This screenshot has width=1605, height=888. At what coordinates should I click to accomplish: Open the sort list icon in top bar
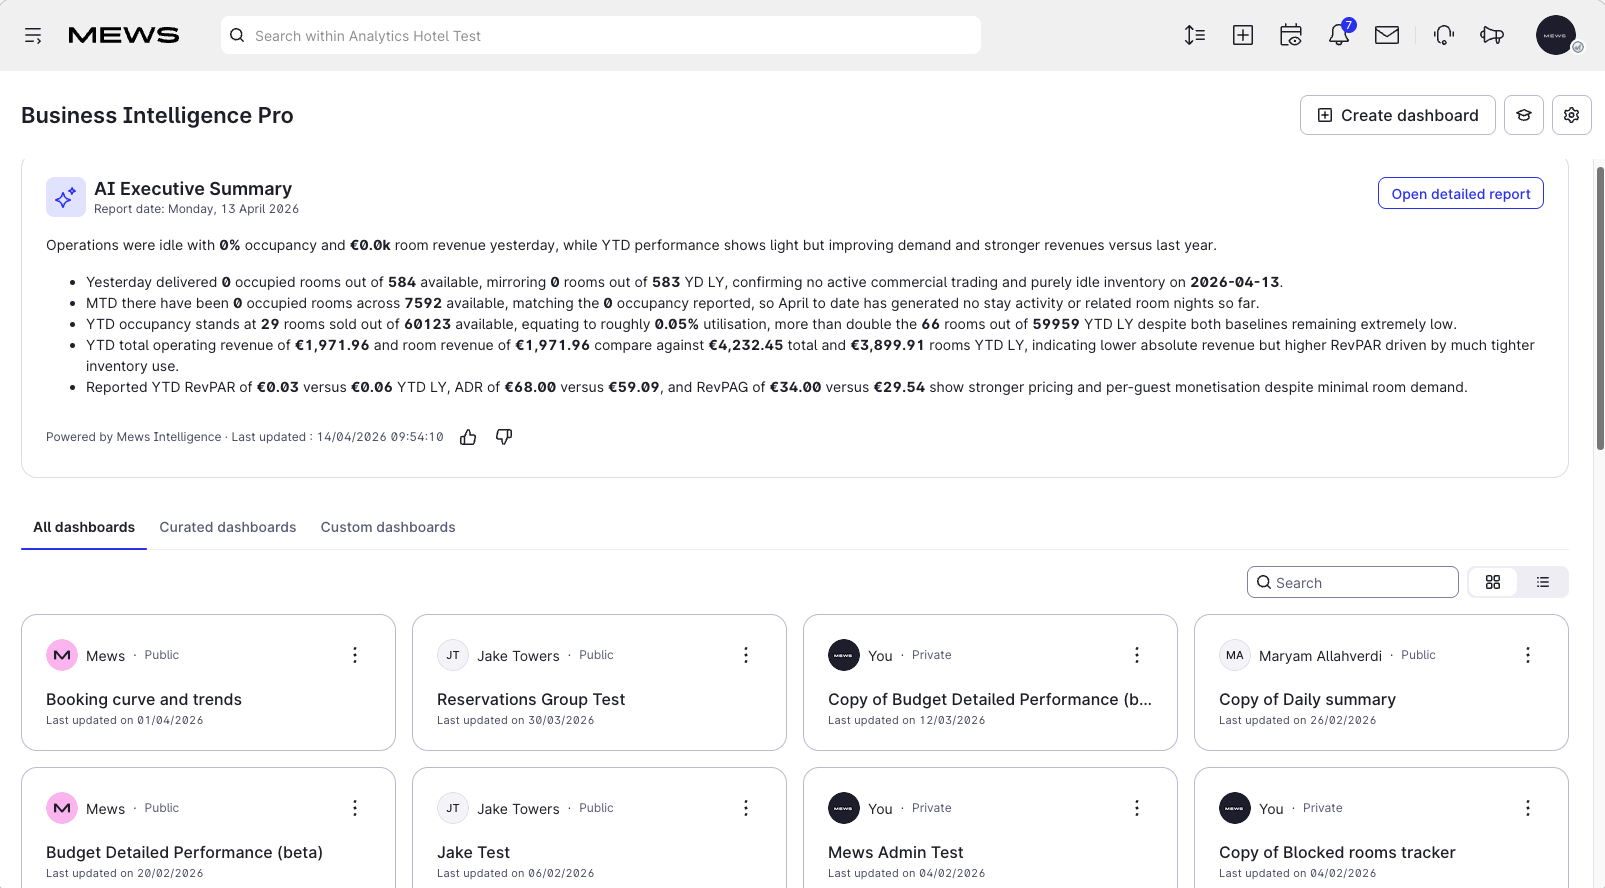(1195, 36)
